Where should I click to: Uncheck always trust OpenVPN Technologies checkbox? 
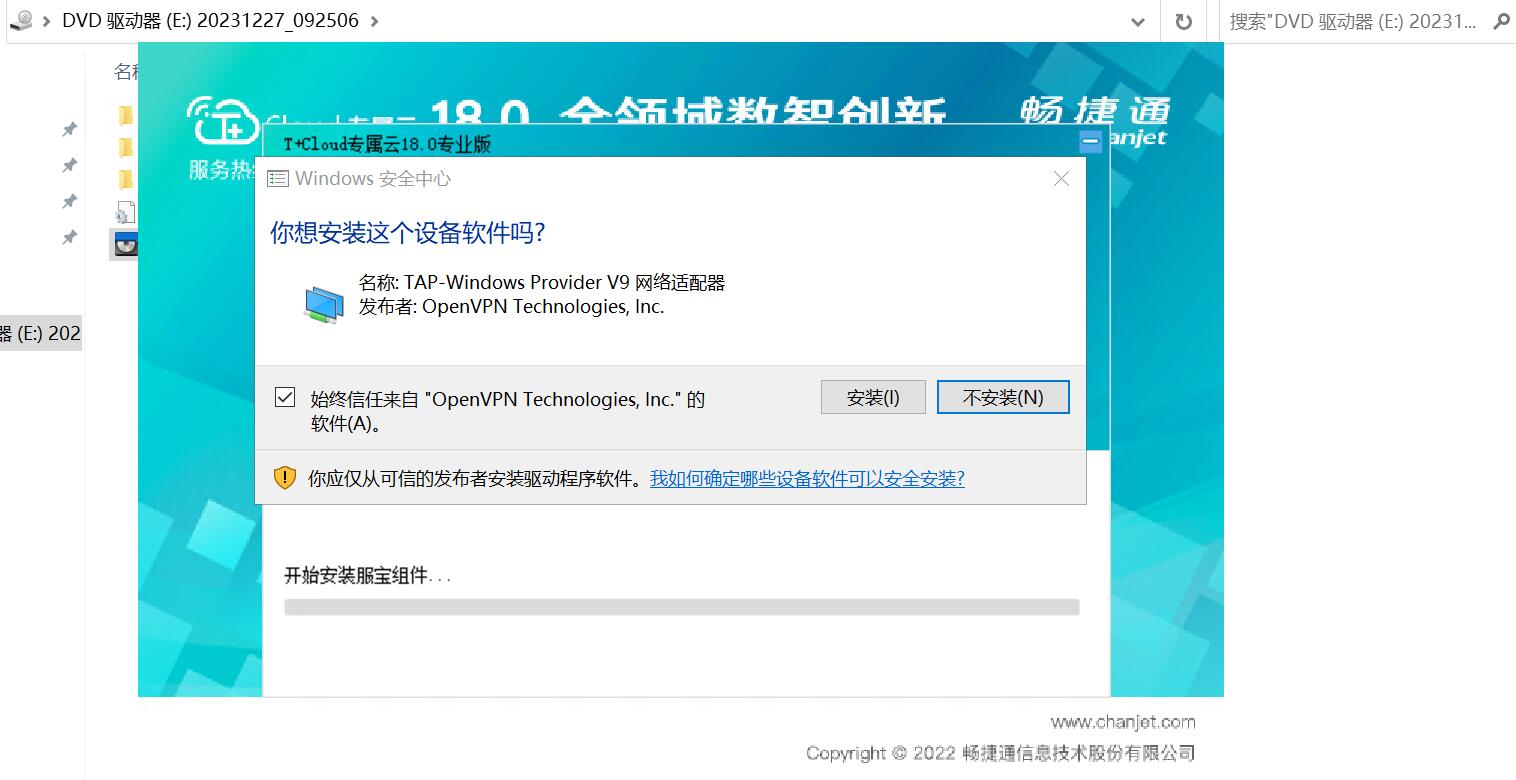click(x=285, y=398)
